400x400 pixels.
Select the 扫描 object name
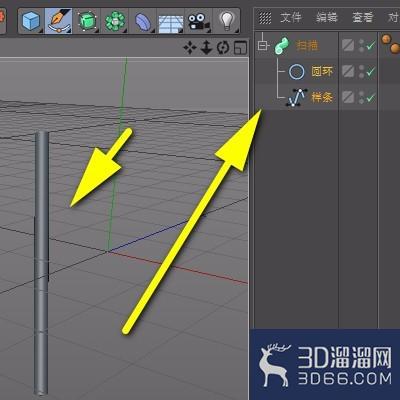pos(307,45)
